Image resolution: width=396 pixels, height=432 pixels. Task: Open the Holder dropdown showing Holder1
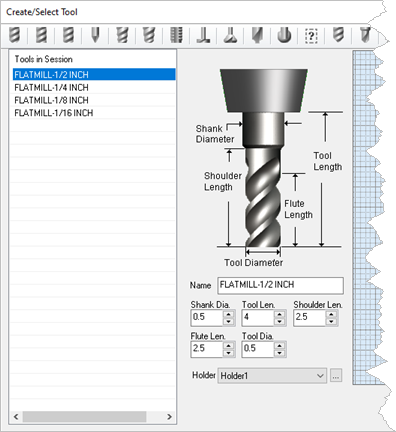point(272,376)
